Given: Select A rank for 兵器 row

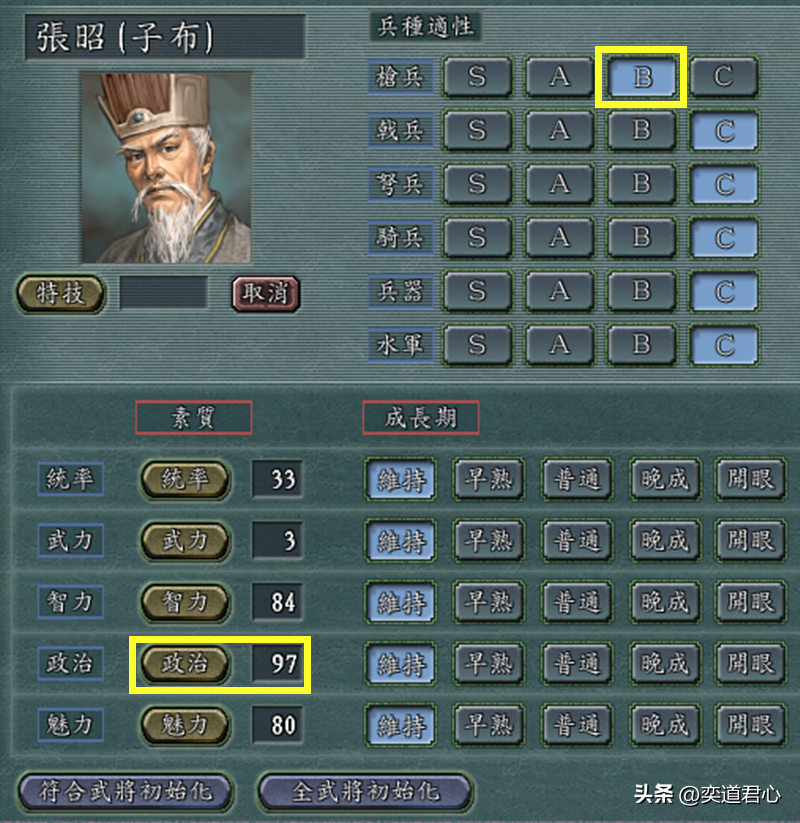Looking at the screenshot, I should [560, 291].
